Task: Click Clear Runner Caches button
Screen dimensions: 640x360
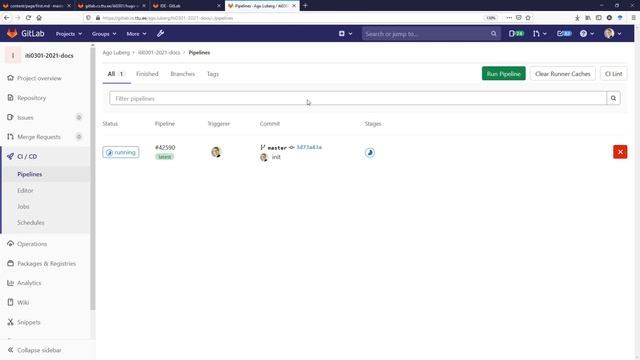Action: pos(562,74)
